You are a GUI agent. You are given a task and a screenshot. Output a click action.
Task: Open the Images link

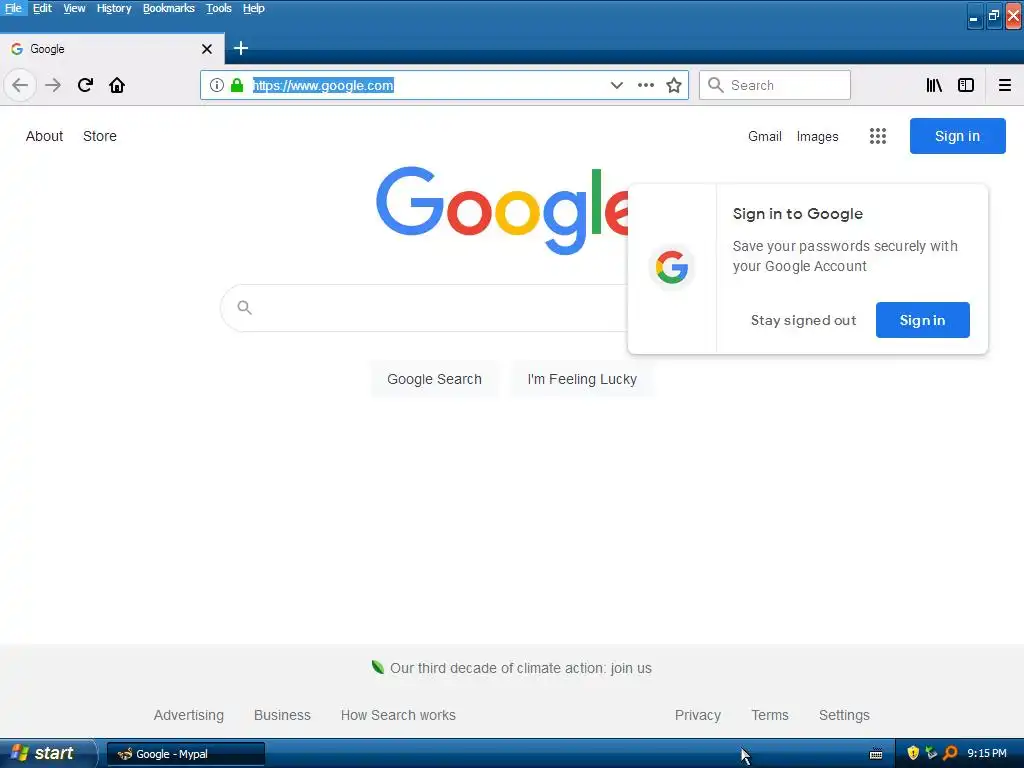coord(818,136)
